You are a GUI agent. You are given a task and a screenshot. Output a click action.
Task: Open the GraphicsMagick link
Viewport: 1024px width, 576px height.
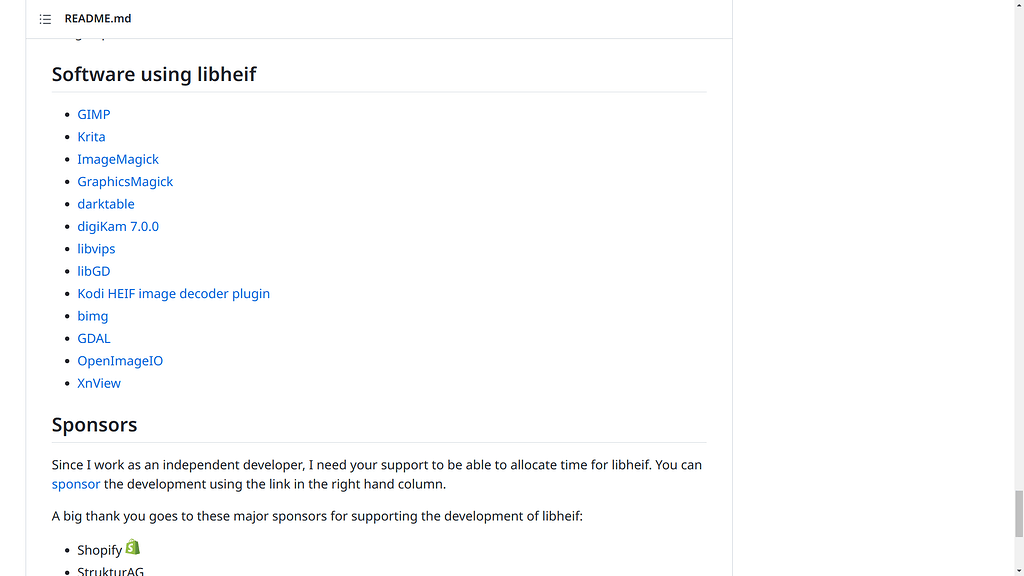[x=125, y=181]
